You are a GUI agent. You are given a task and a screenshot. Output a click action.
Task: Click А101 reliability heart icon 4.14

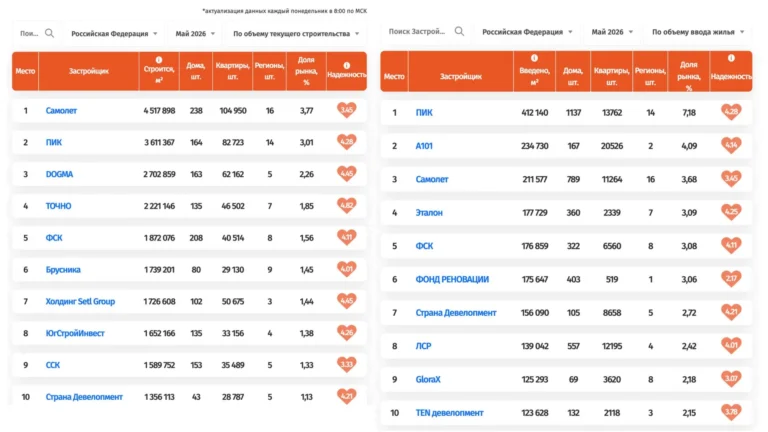click(x=731, y=145)
